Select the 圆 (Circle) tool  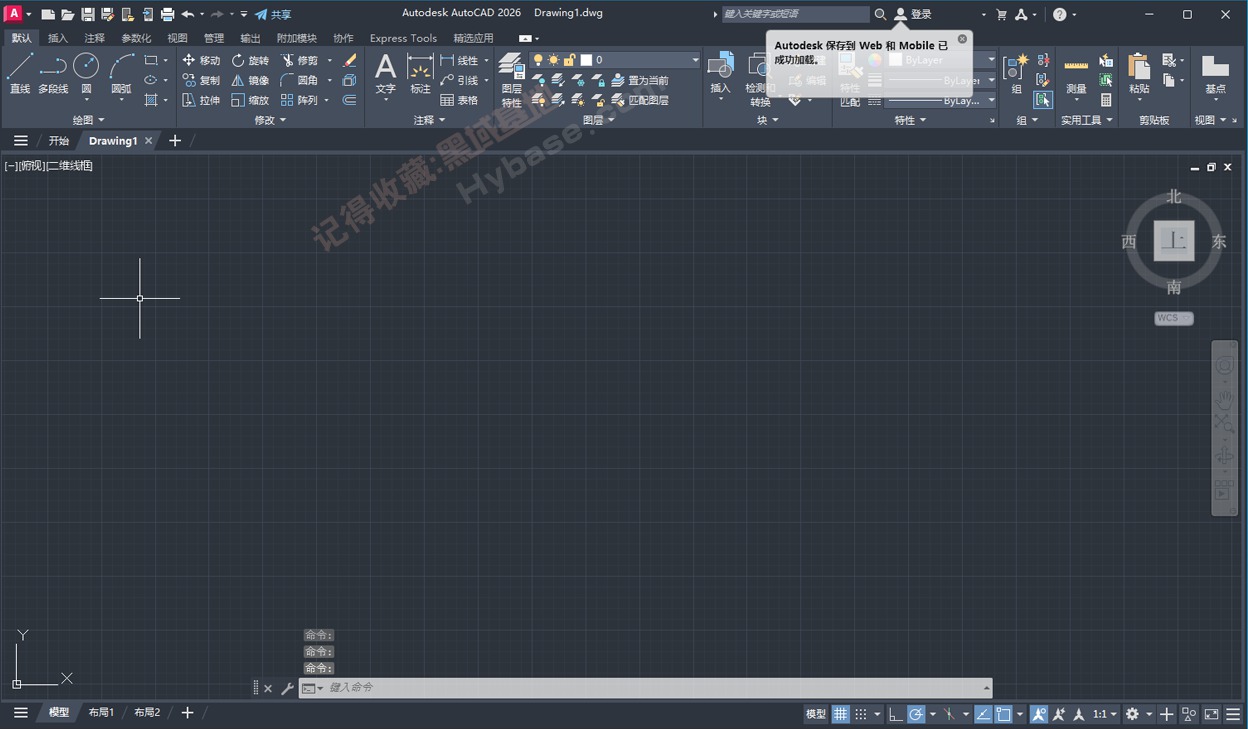86,74
